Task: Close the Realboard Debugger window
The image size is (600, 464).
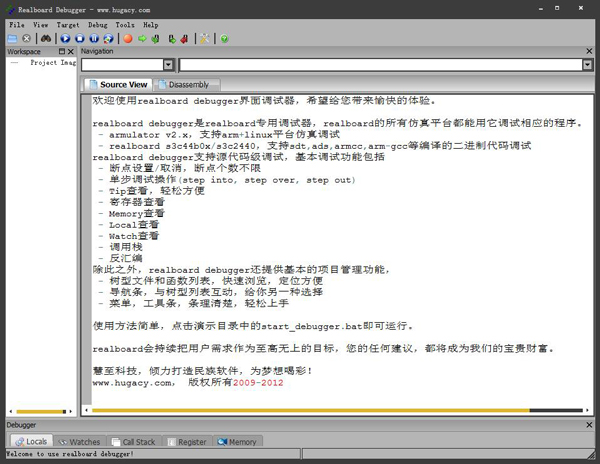Action: (581, 8)
